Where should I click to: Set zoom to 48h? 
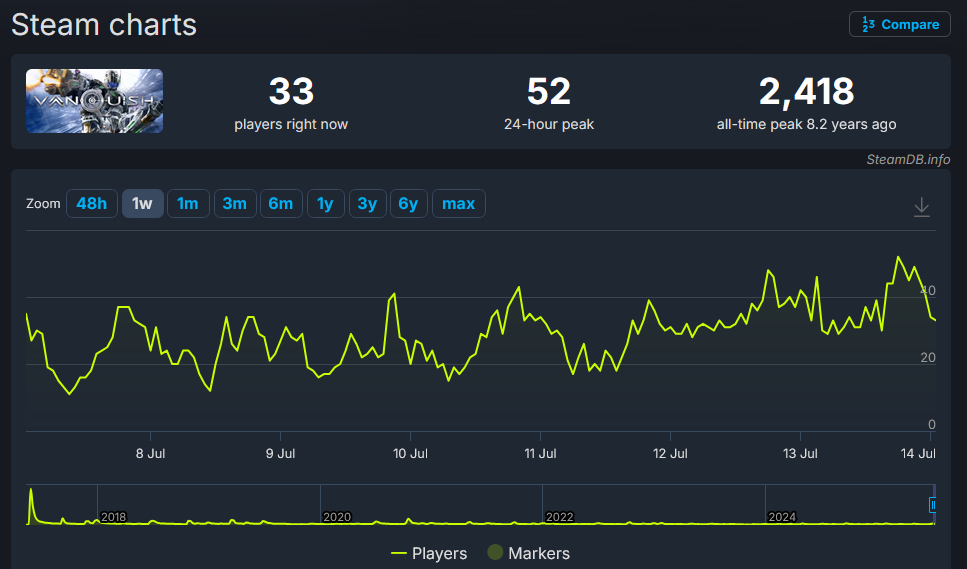91,203
